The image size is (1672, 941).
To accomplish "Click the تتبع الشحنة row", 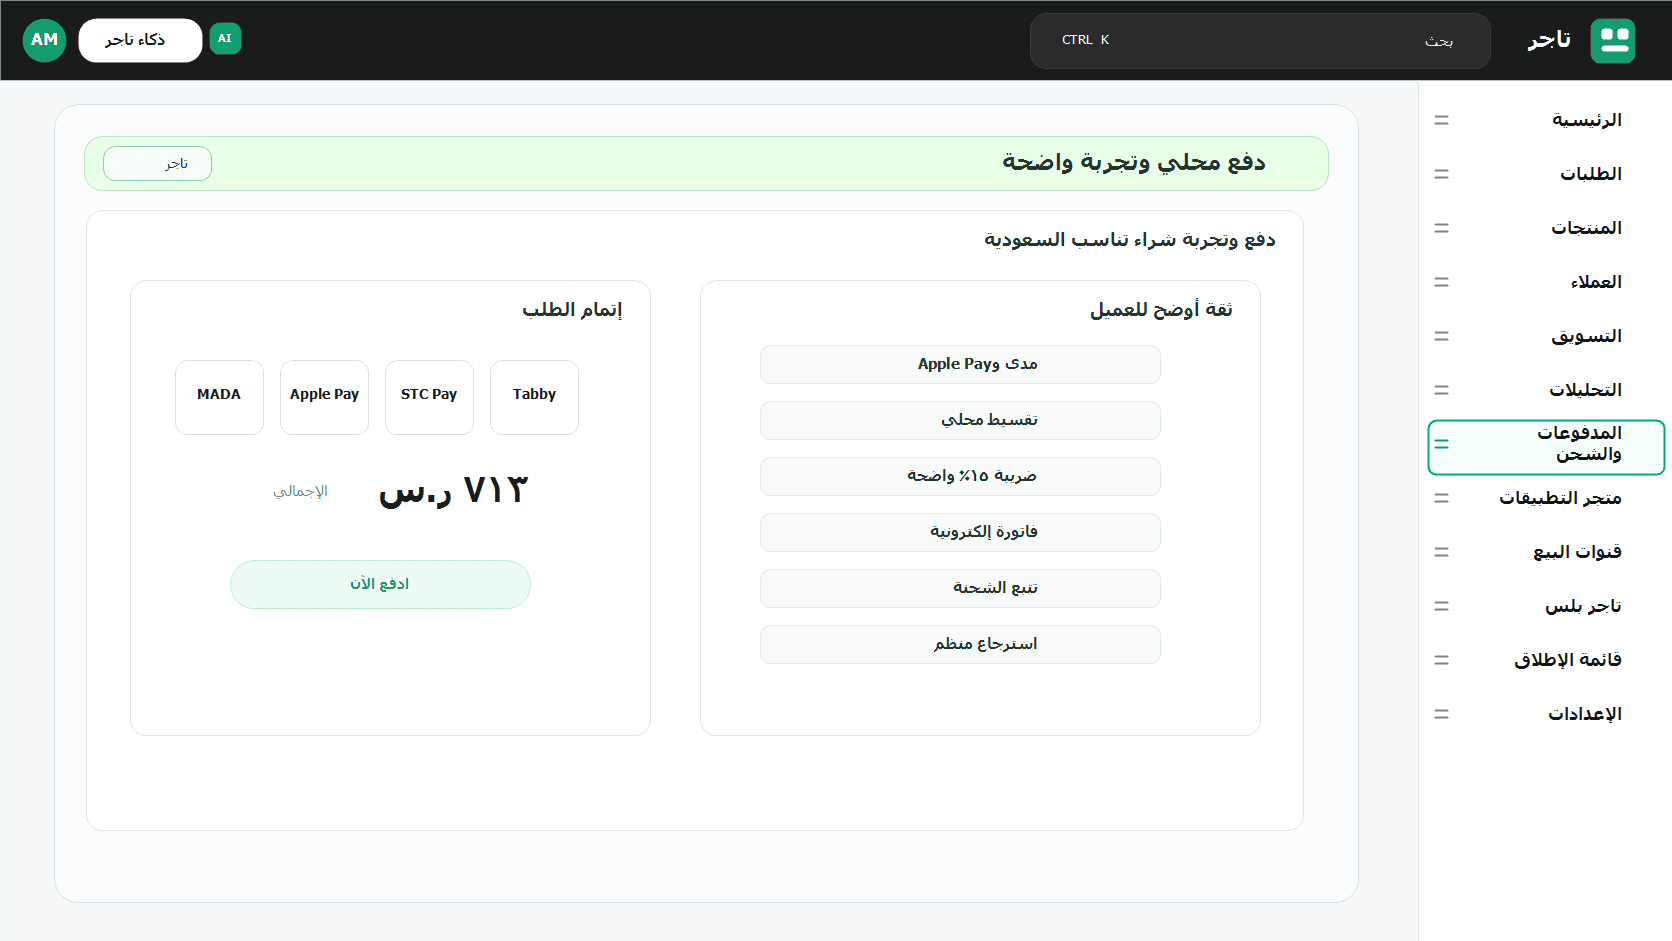I will click(x=960, y=588).
